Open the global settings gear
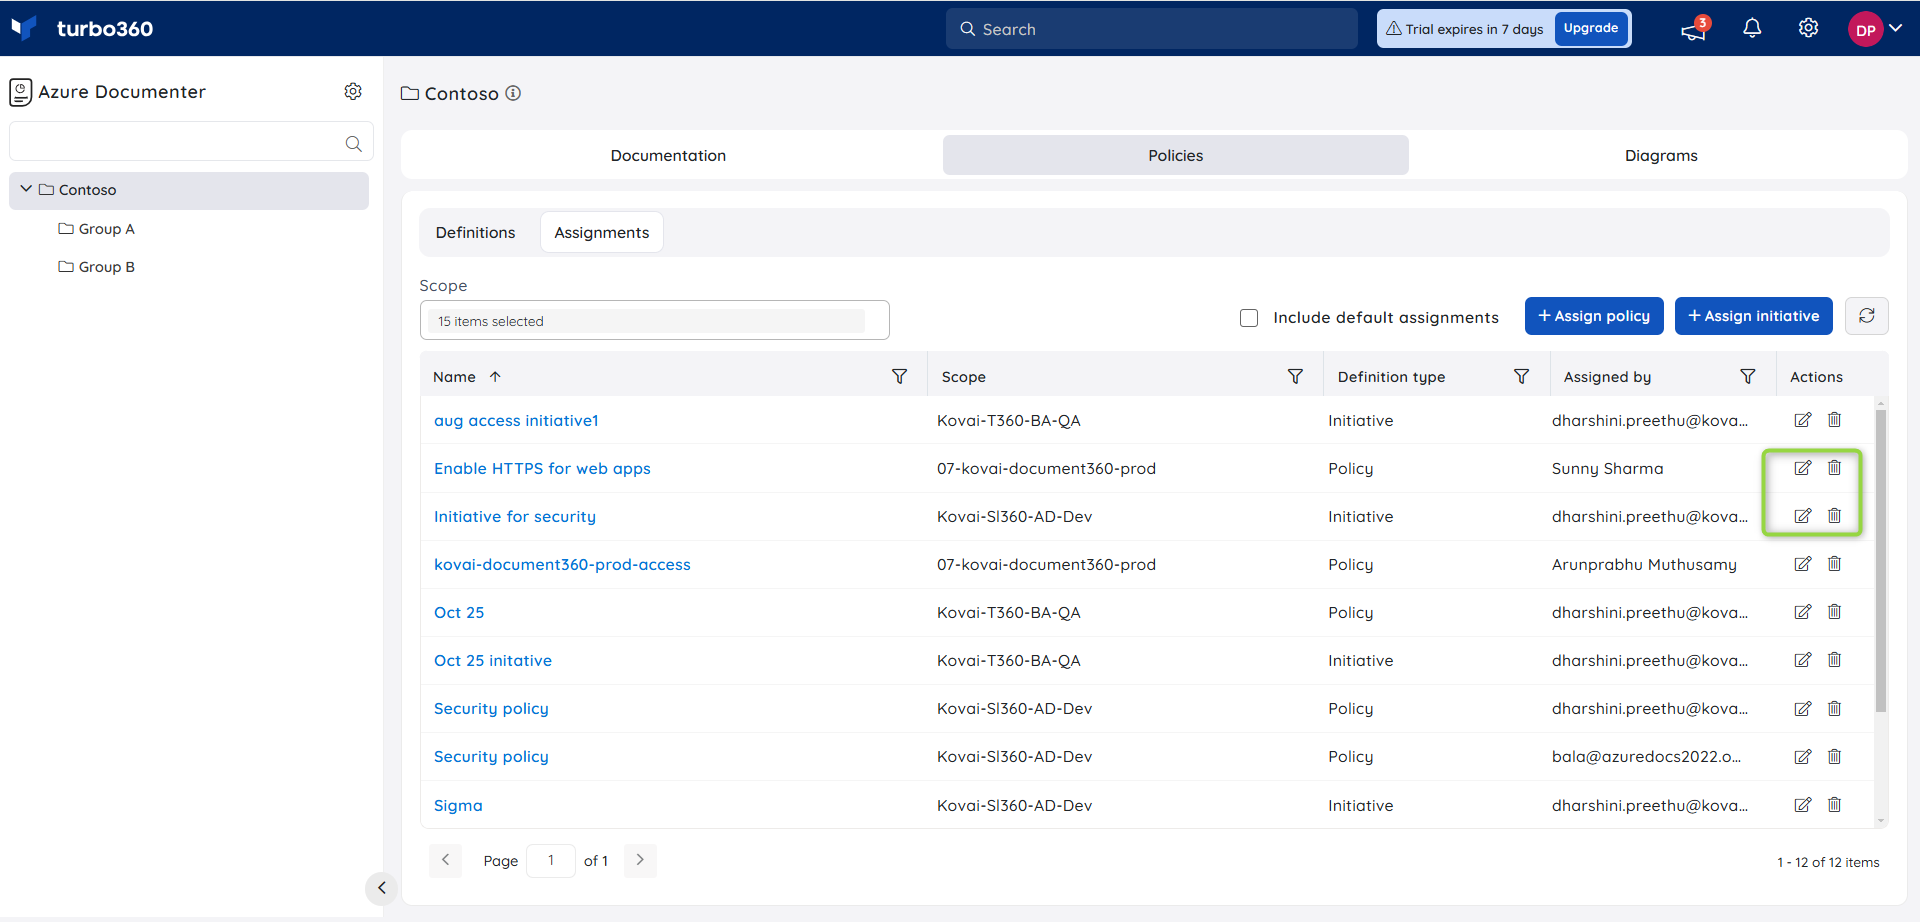The height and width of the screenshot is (922, 1920). pyautogui.click(x=1808, y=28)
